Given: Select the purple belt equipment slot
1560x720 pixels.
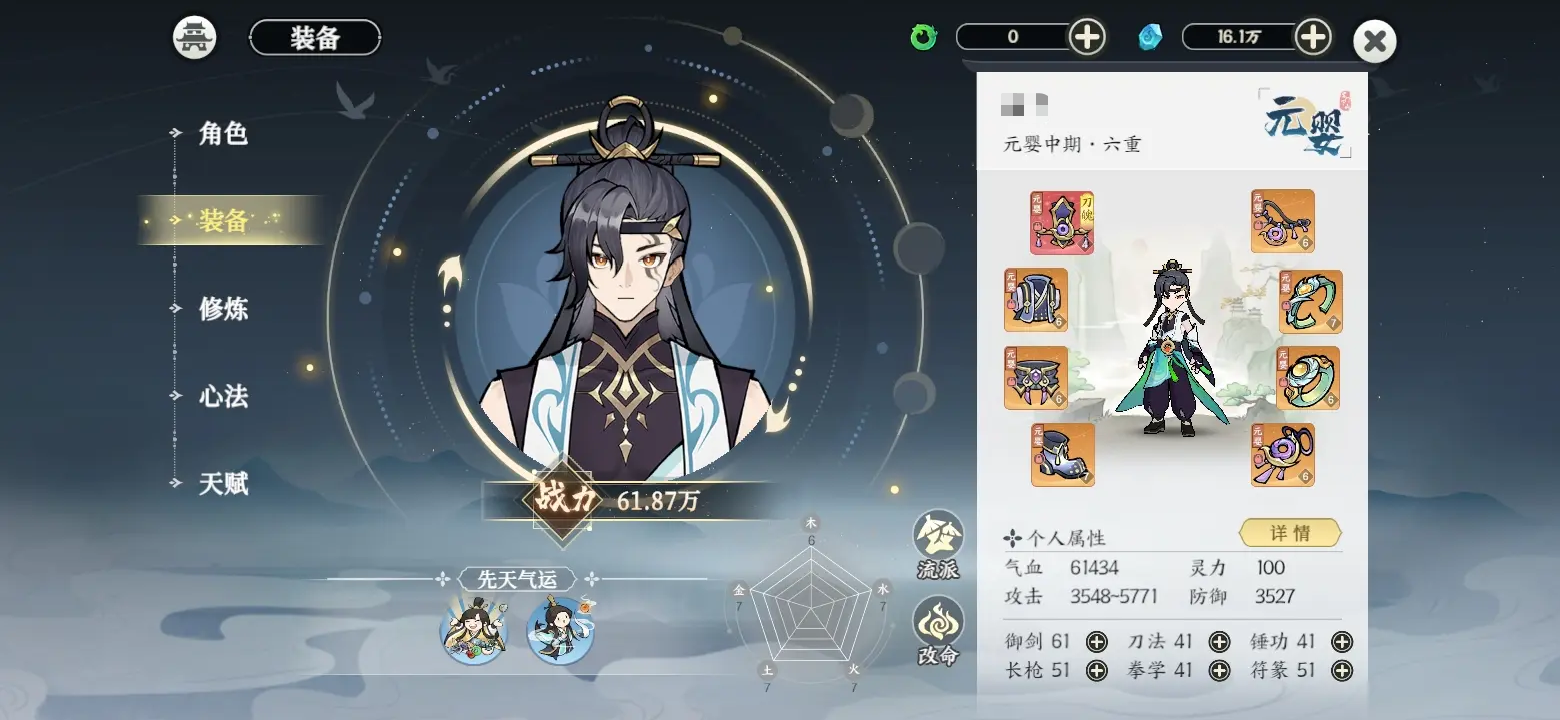Looking at the screenshot, I should pyautogui.click(x=1035, y=378).
